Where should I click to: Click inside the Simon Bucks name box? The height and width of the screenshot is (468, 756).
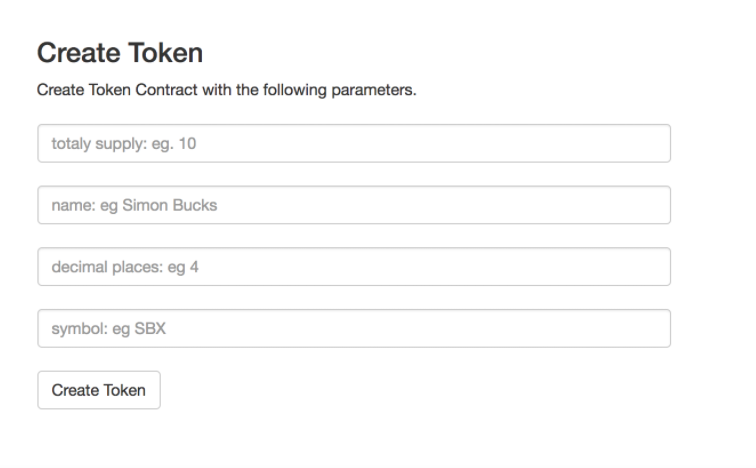(354, 205)
